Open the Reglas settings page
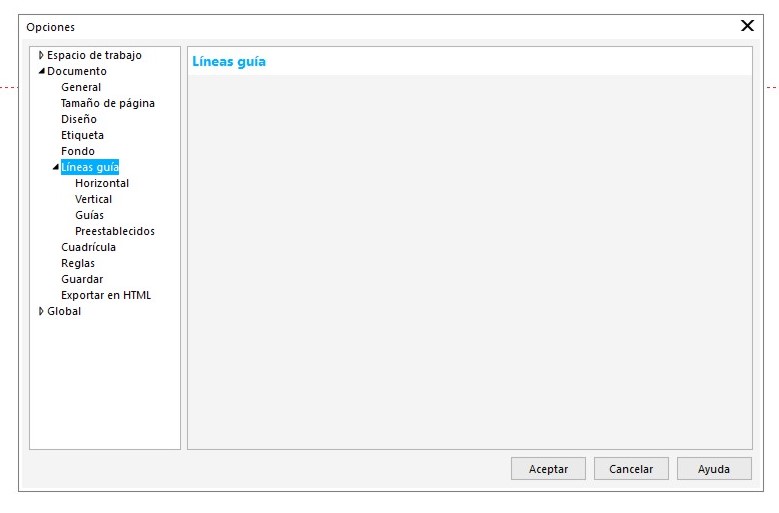This screenshot has width=779, height=513. [78, 264]
